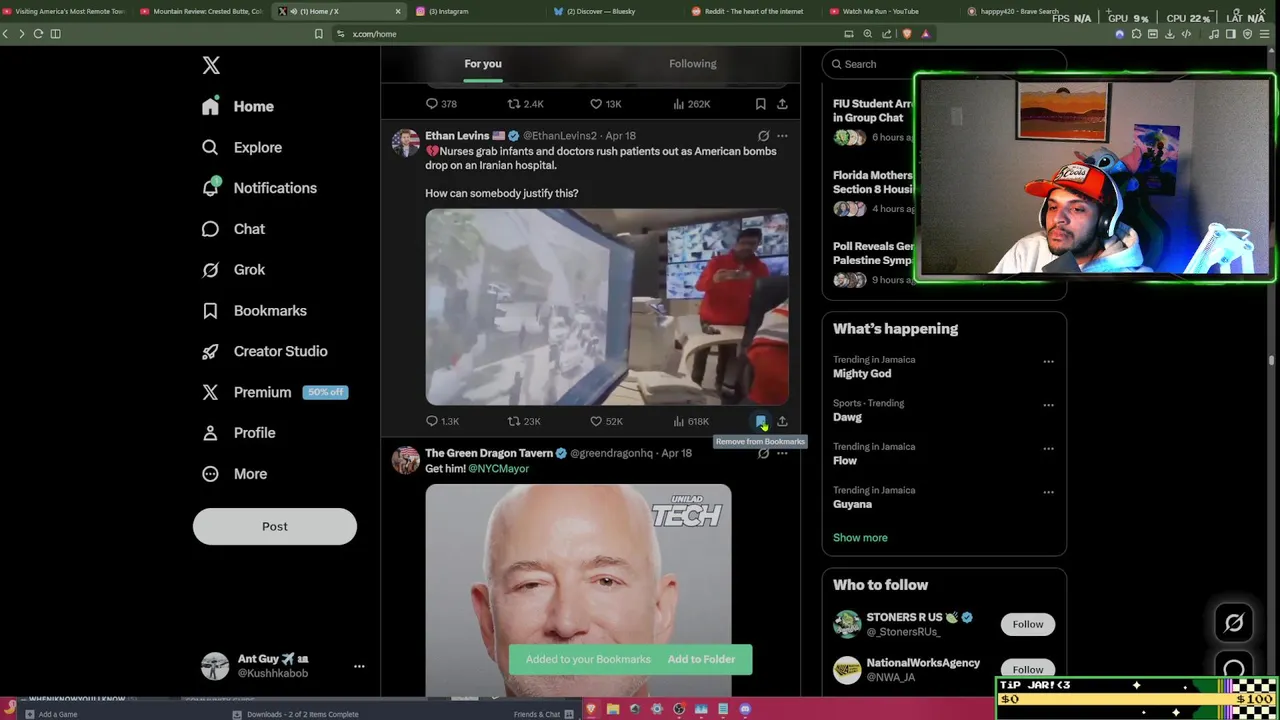Open Creator Studio in the sidebar
This screenshot has height=720, width=1280.
pos(265,351)
